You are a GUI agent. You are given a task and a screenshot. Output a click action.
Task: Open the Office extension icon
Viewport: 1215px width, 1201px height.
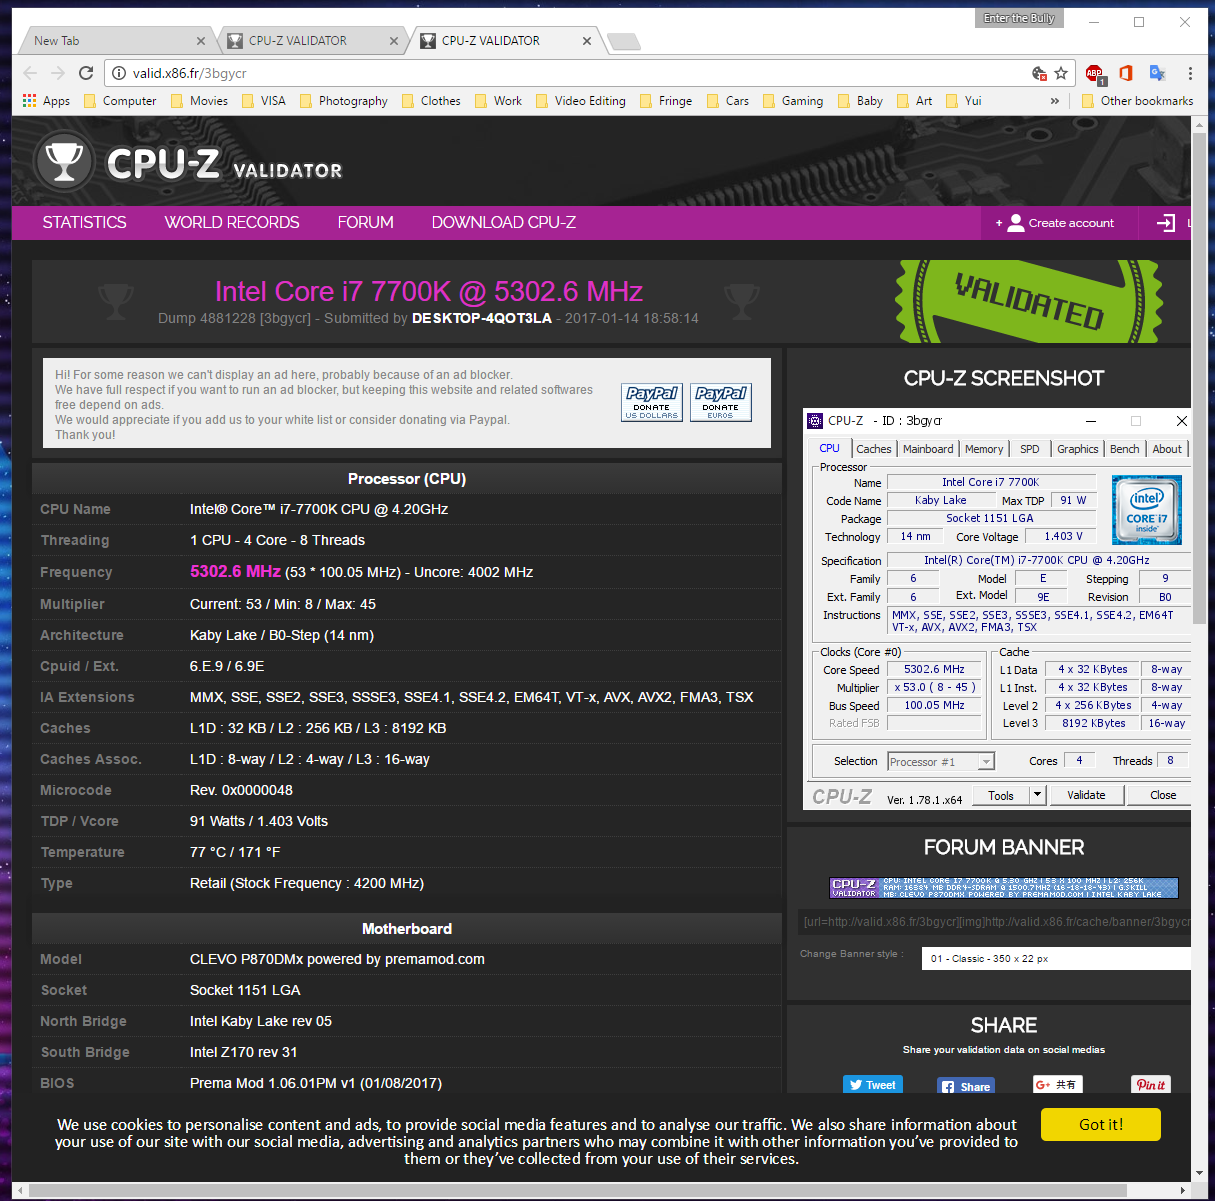(1126, 73)
